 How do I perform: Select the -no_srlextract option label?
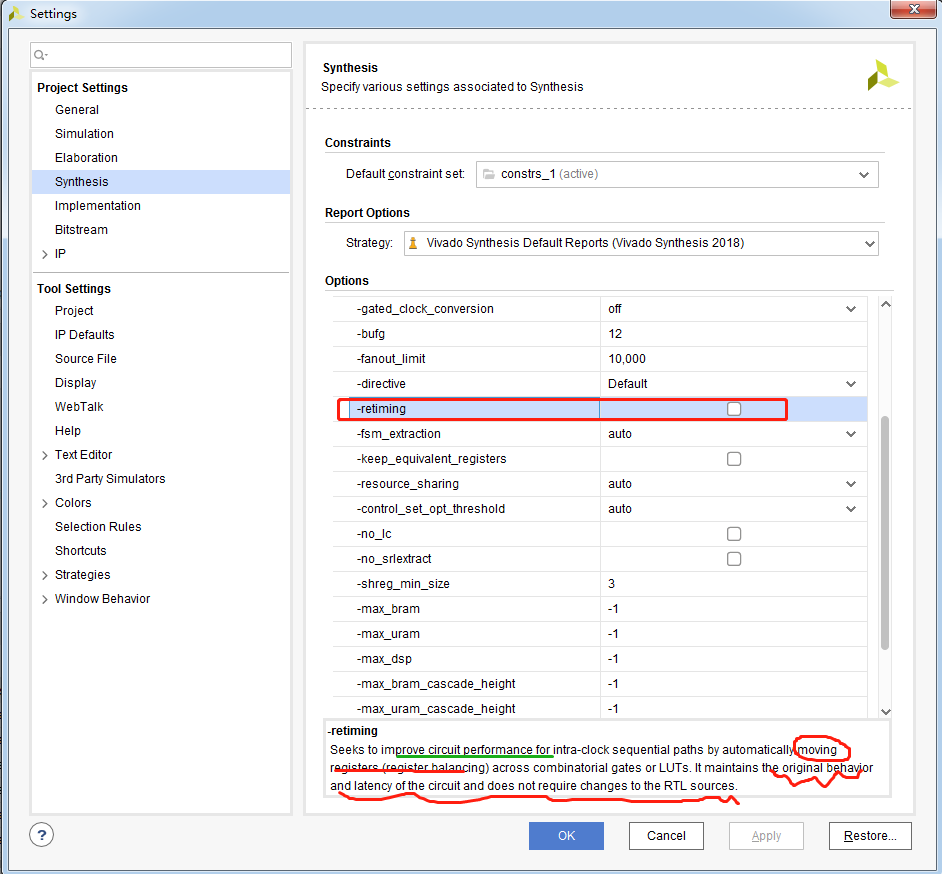394,559
